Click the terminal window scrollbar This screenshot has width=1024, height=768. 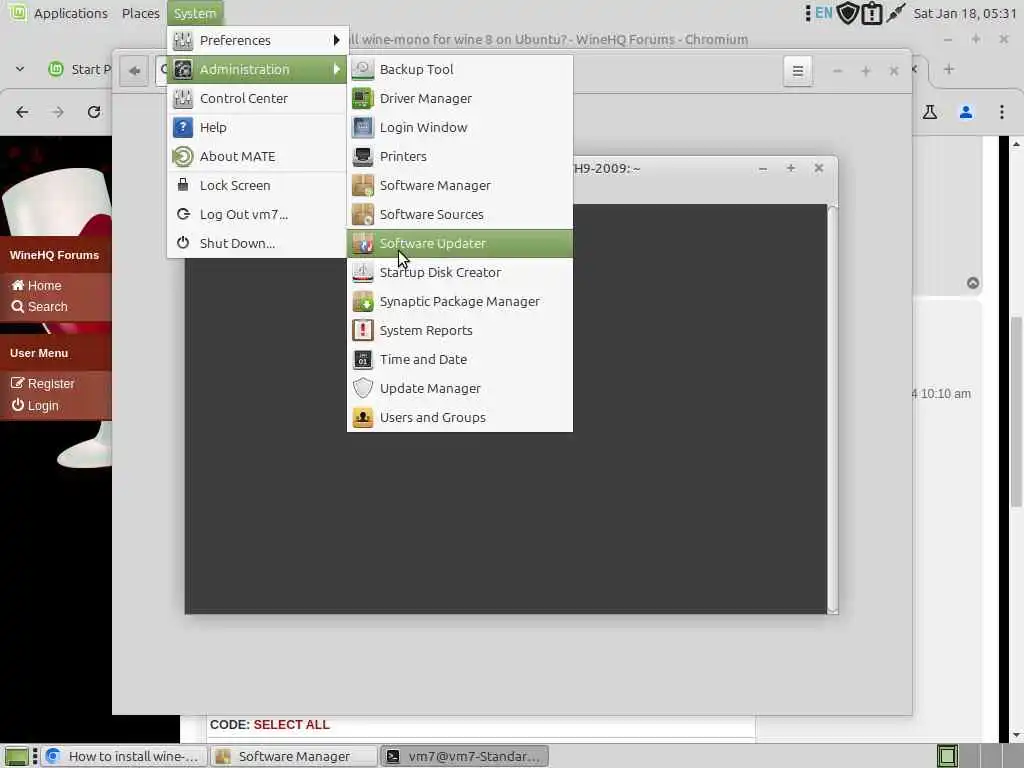point(833,409)
